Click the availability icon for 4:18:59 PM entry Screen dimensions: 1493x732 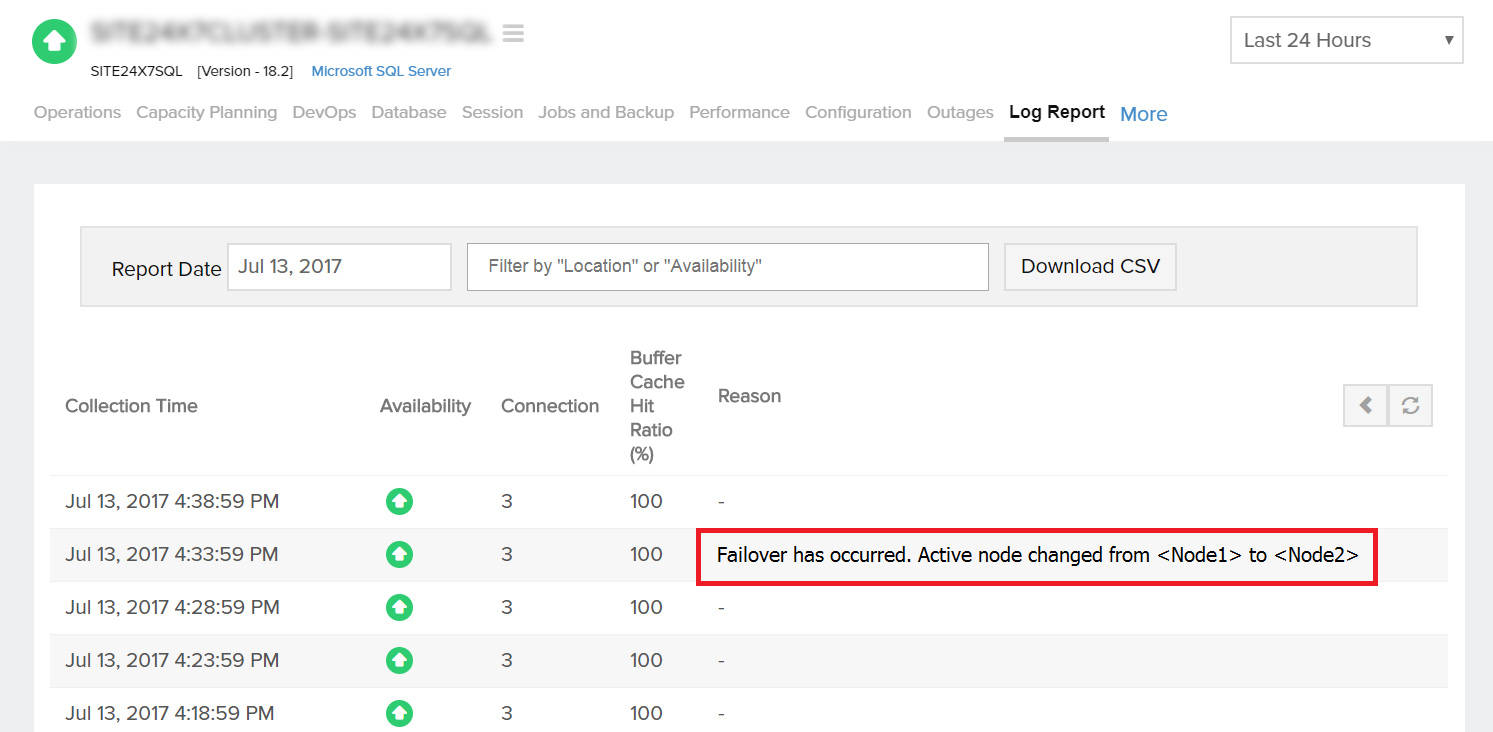pos(399,713)
